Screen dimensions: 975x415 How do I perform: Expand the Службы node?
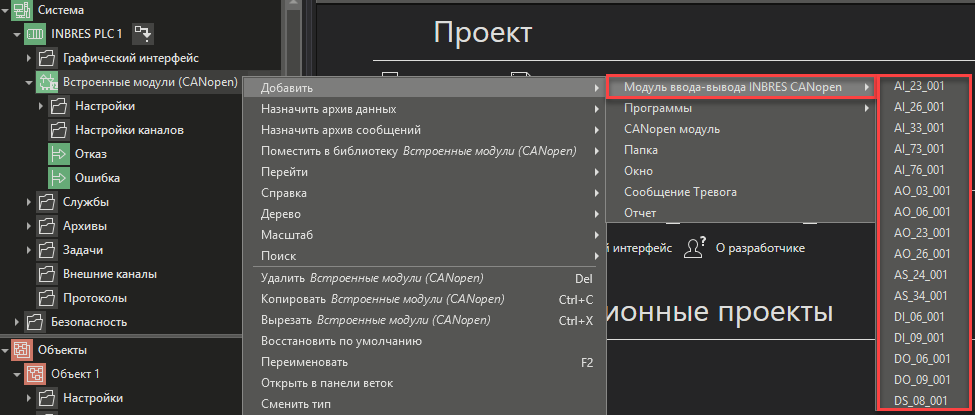tap(29, 202)
